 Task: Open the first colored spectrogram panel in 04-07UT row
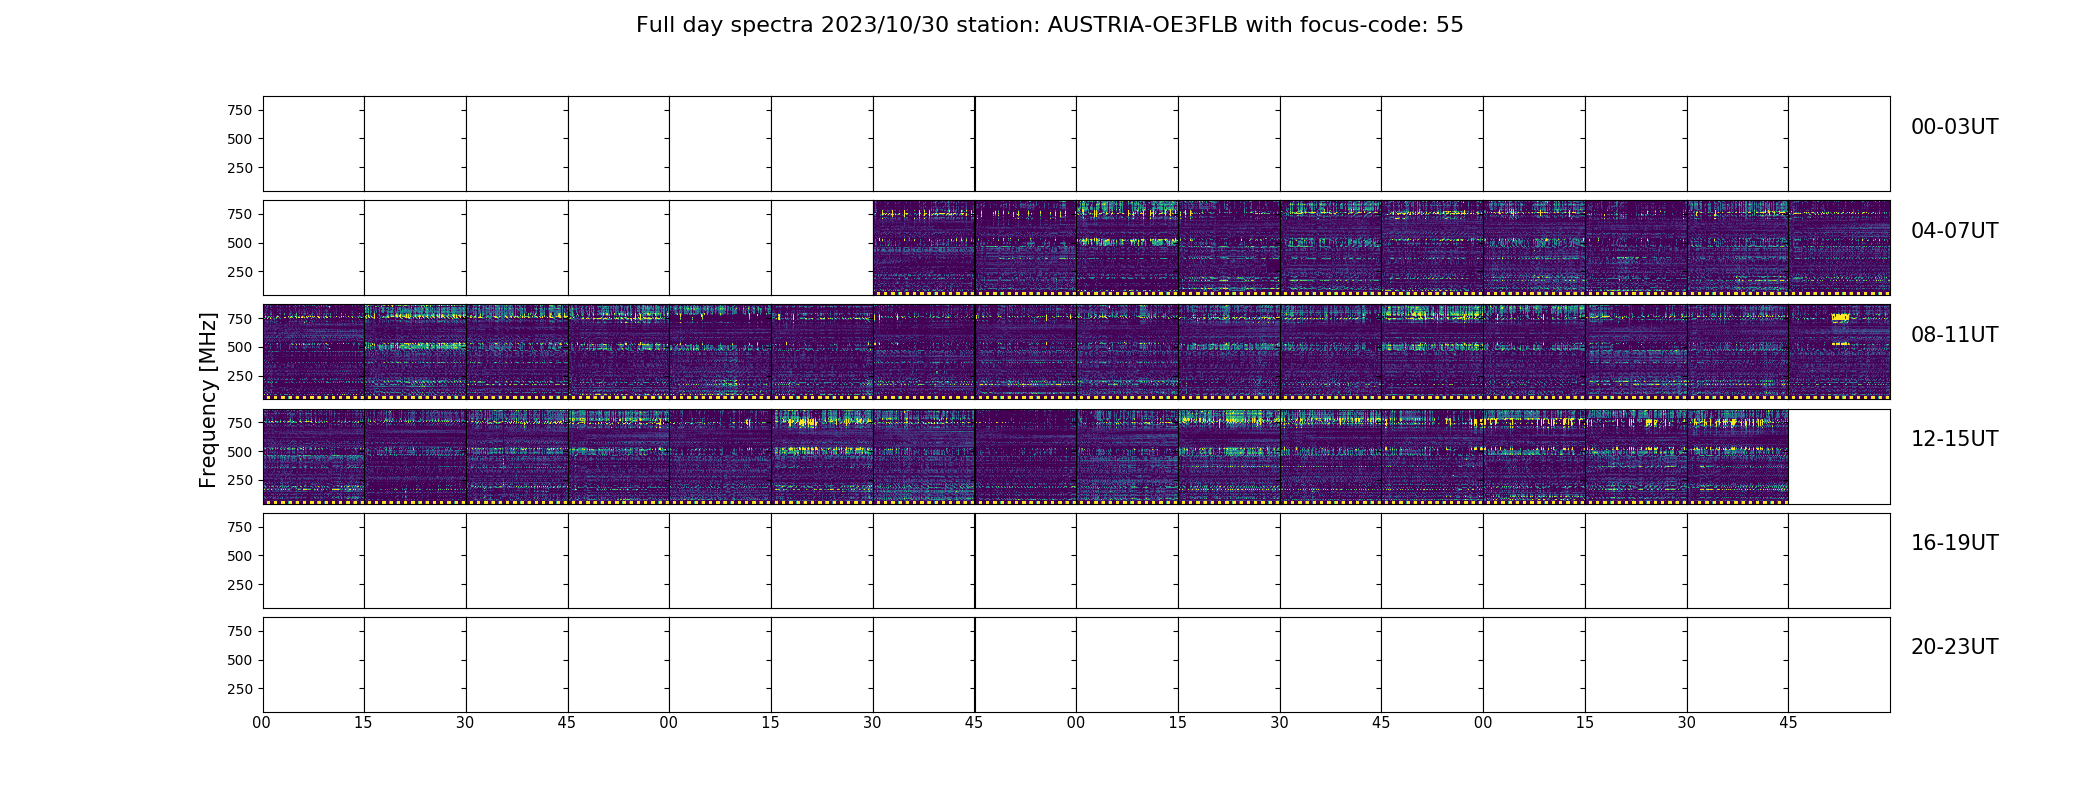tap(923, 248)
